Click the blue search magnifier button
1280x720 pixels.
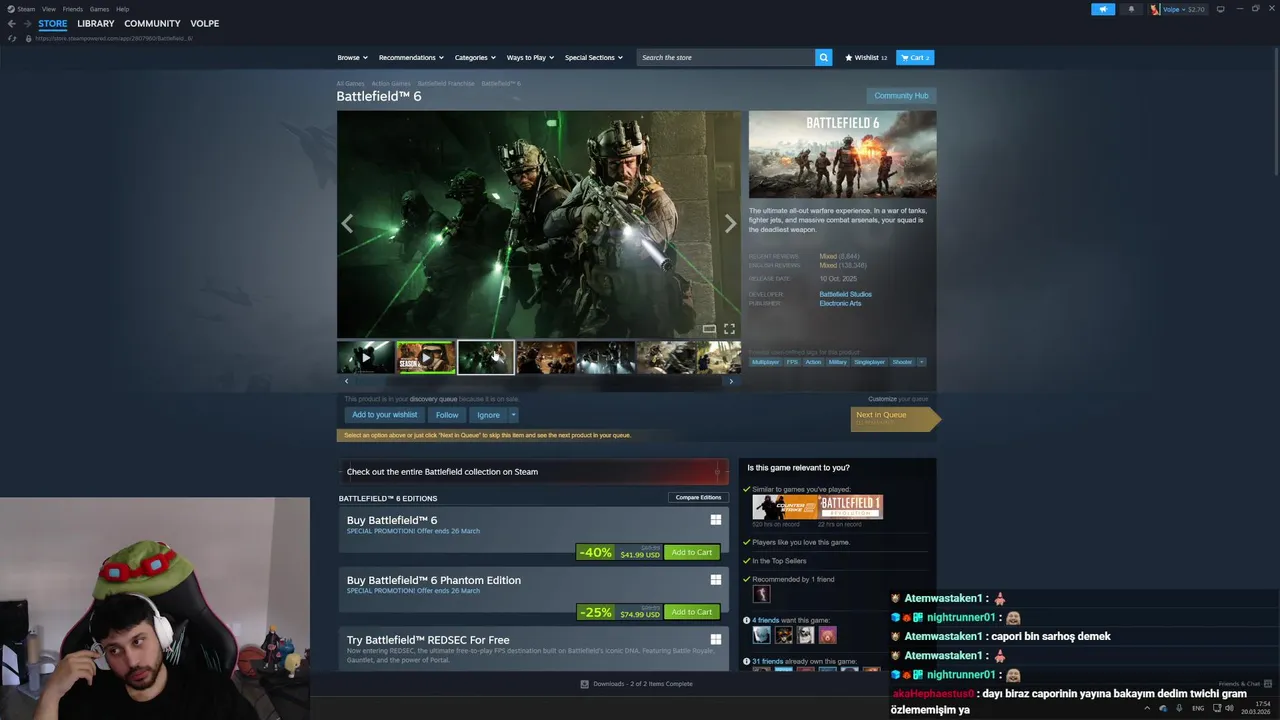click(x=823, y=57)
